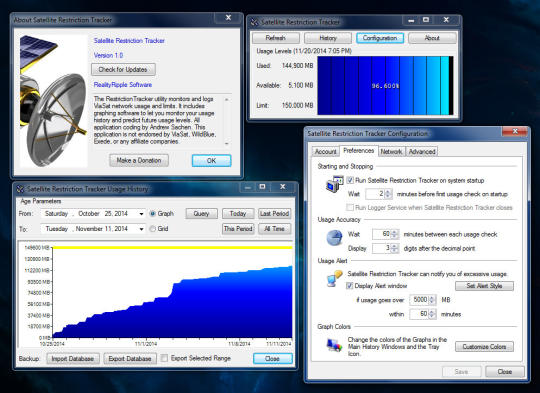
Task: Click the About button in main window
Action: pyautogui.click(x=432, y=38)
